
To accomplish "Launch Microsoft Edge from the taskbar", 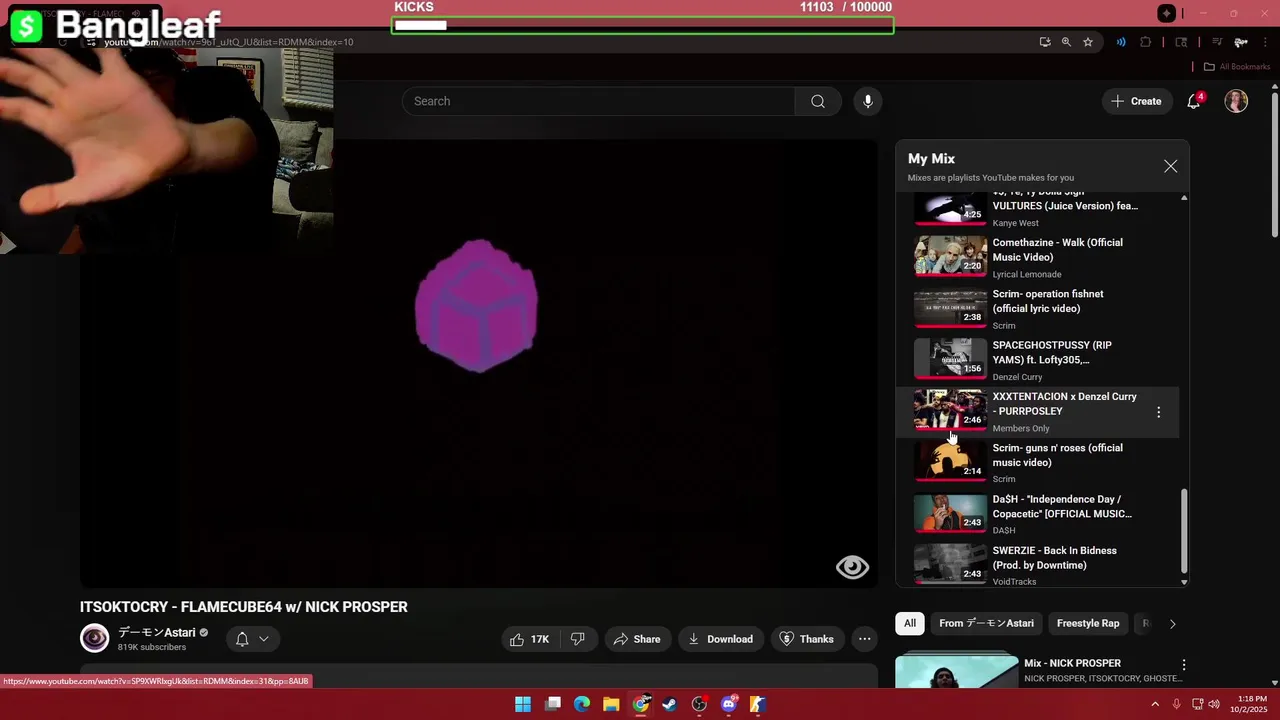I will (x=582, y=704).
